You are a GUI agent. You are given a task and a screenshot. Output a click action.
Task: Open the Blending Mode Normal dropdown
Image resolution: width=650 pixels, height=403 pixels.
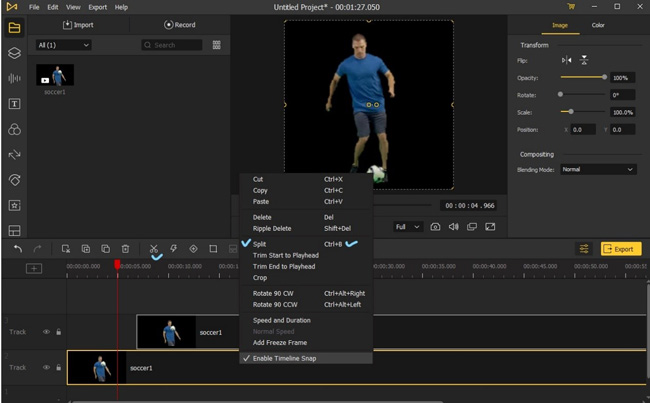coord(599,170)
